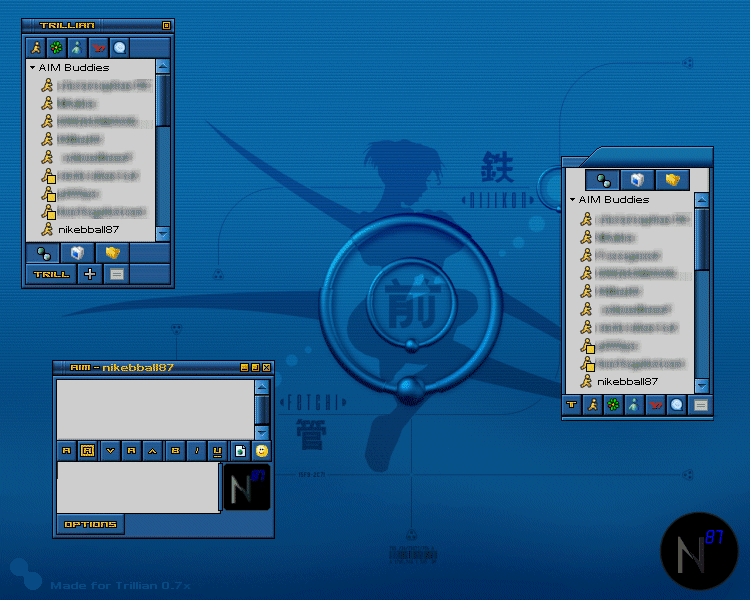This screenshot has width=750, height=600.
Task: Click the connection spheres icon above the TRILL button
Action: click(x=44, y=253)
